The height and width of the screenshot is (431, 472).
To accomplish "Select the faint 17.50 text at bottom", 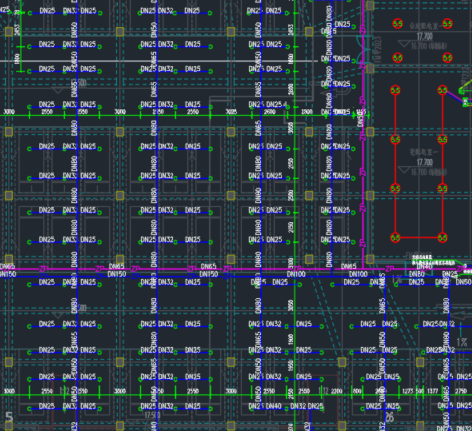I will click(x=153, y=415).
